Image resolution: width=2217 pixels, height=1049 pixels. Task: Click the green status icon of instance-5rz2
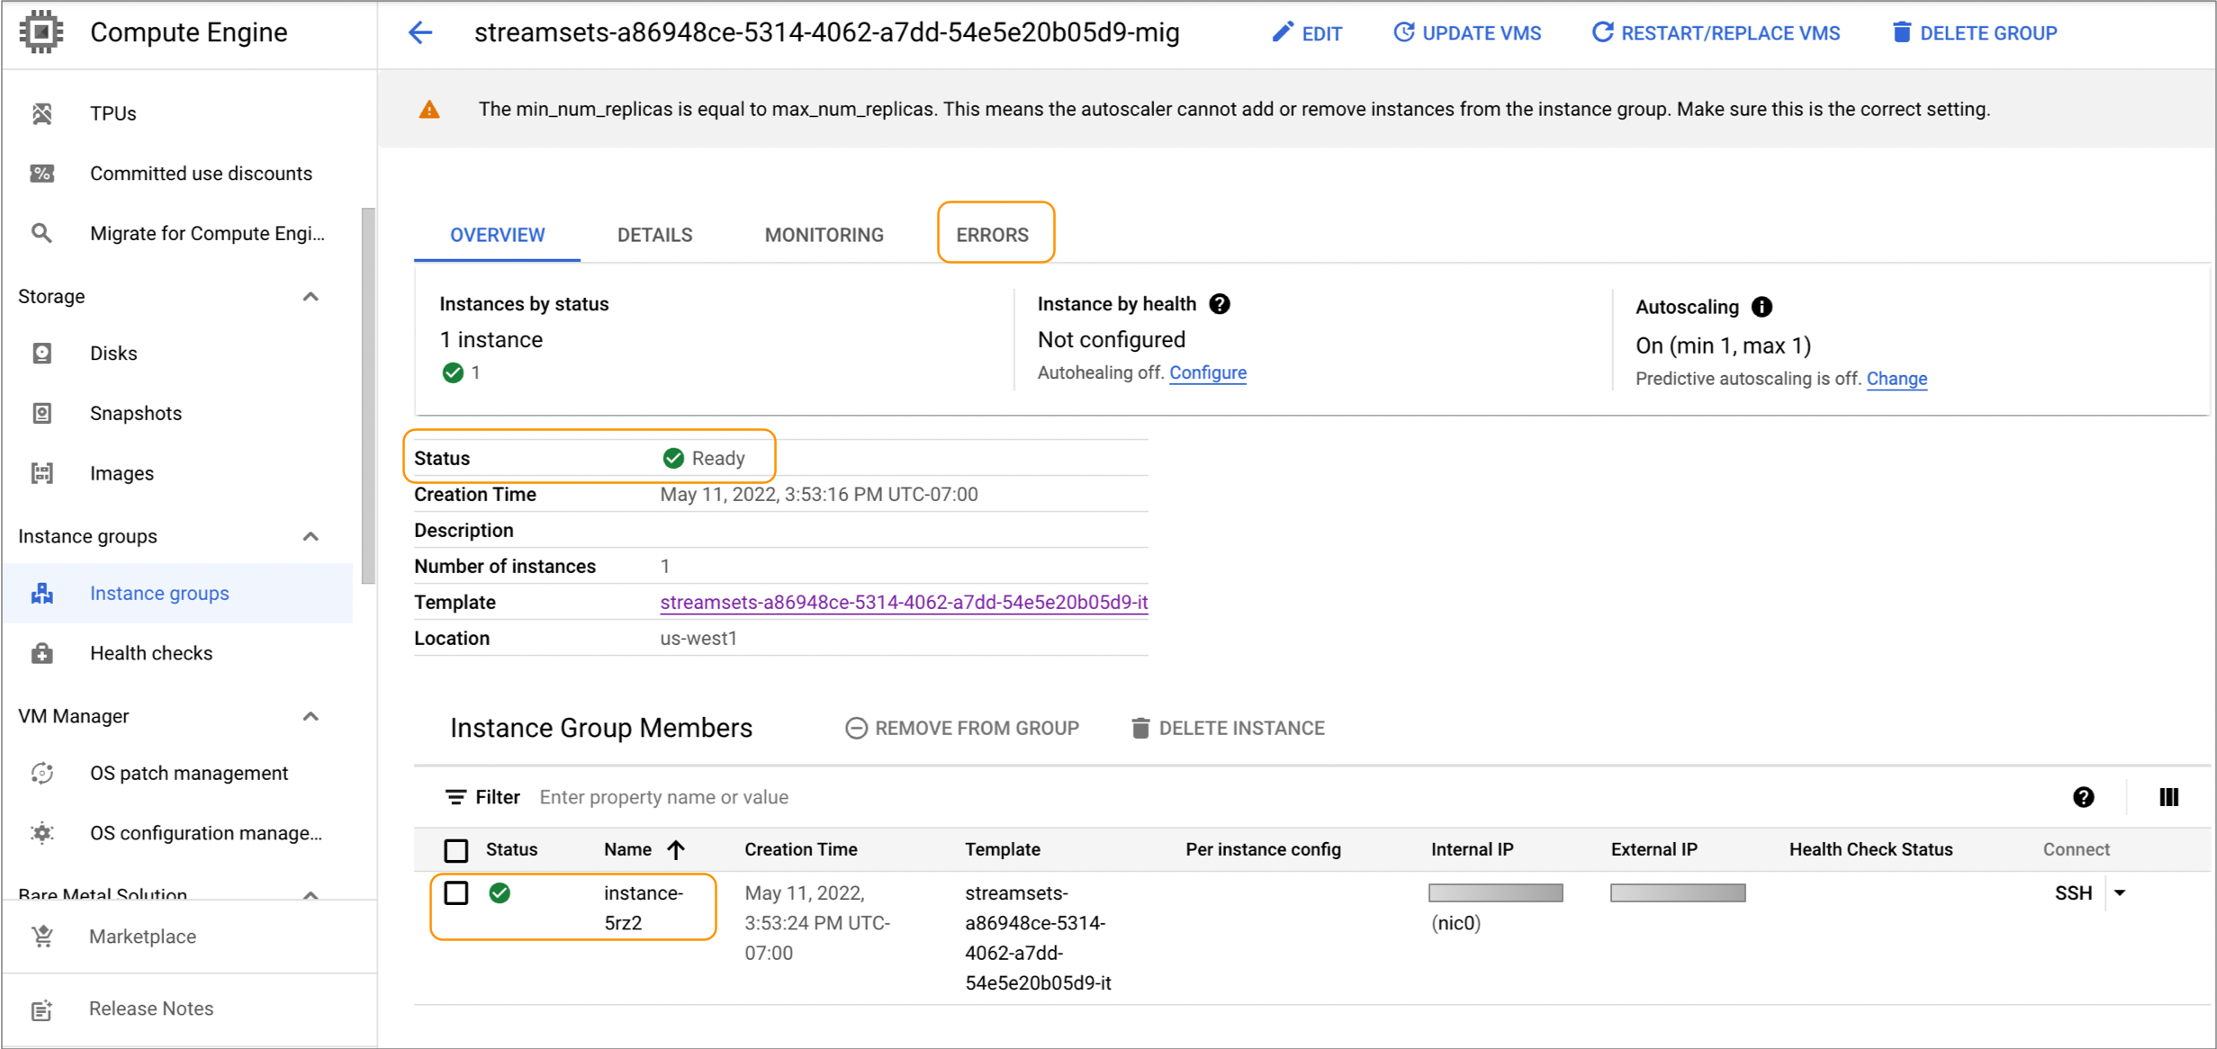pyautogui.click(x=500, y=893)
